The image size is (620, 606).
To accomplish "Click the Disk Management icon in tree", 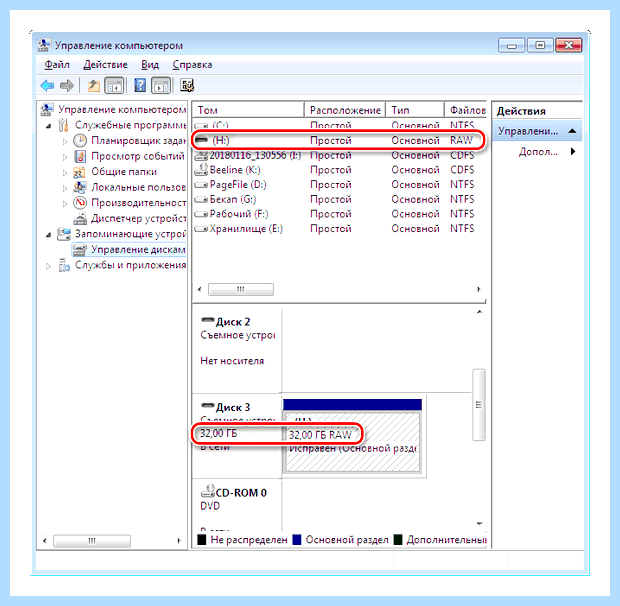I will 80,250.
